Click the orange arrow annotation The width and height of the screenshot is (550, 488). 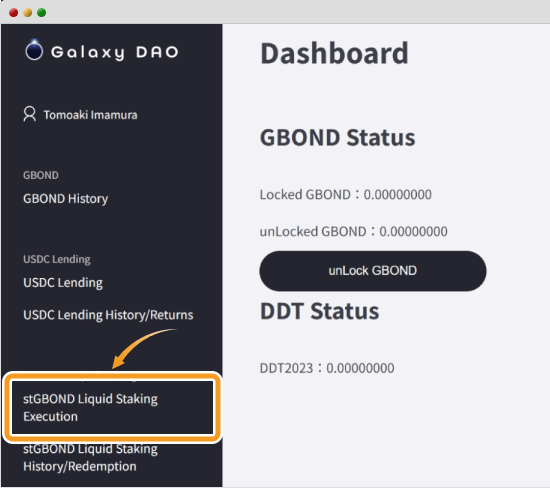click(x=144, y=348)
